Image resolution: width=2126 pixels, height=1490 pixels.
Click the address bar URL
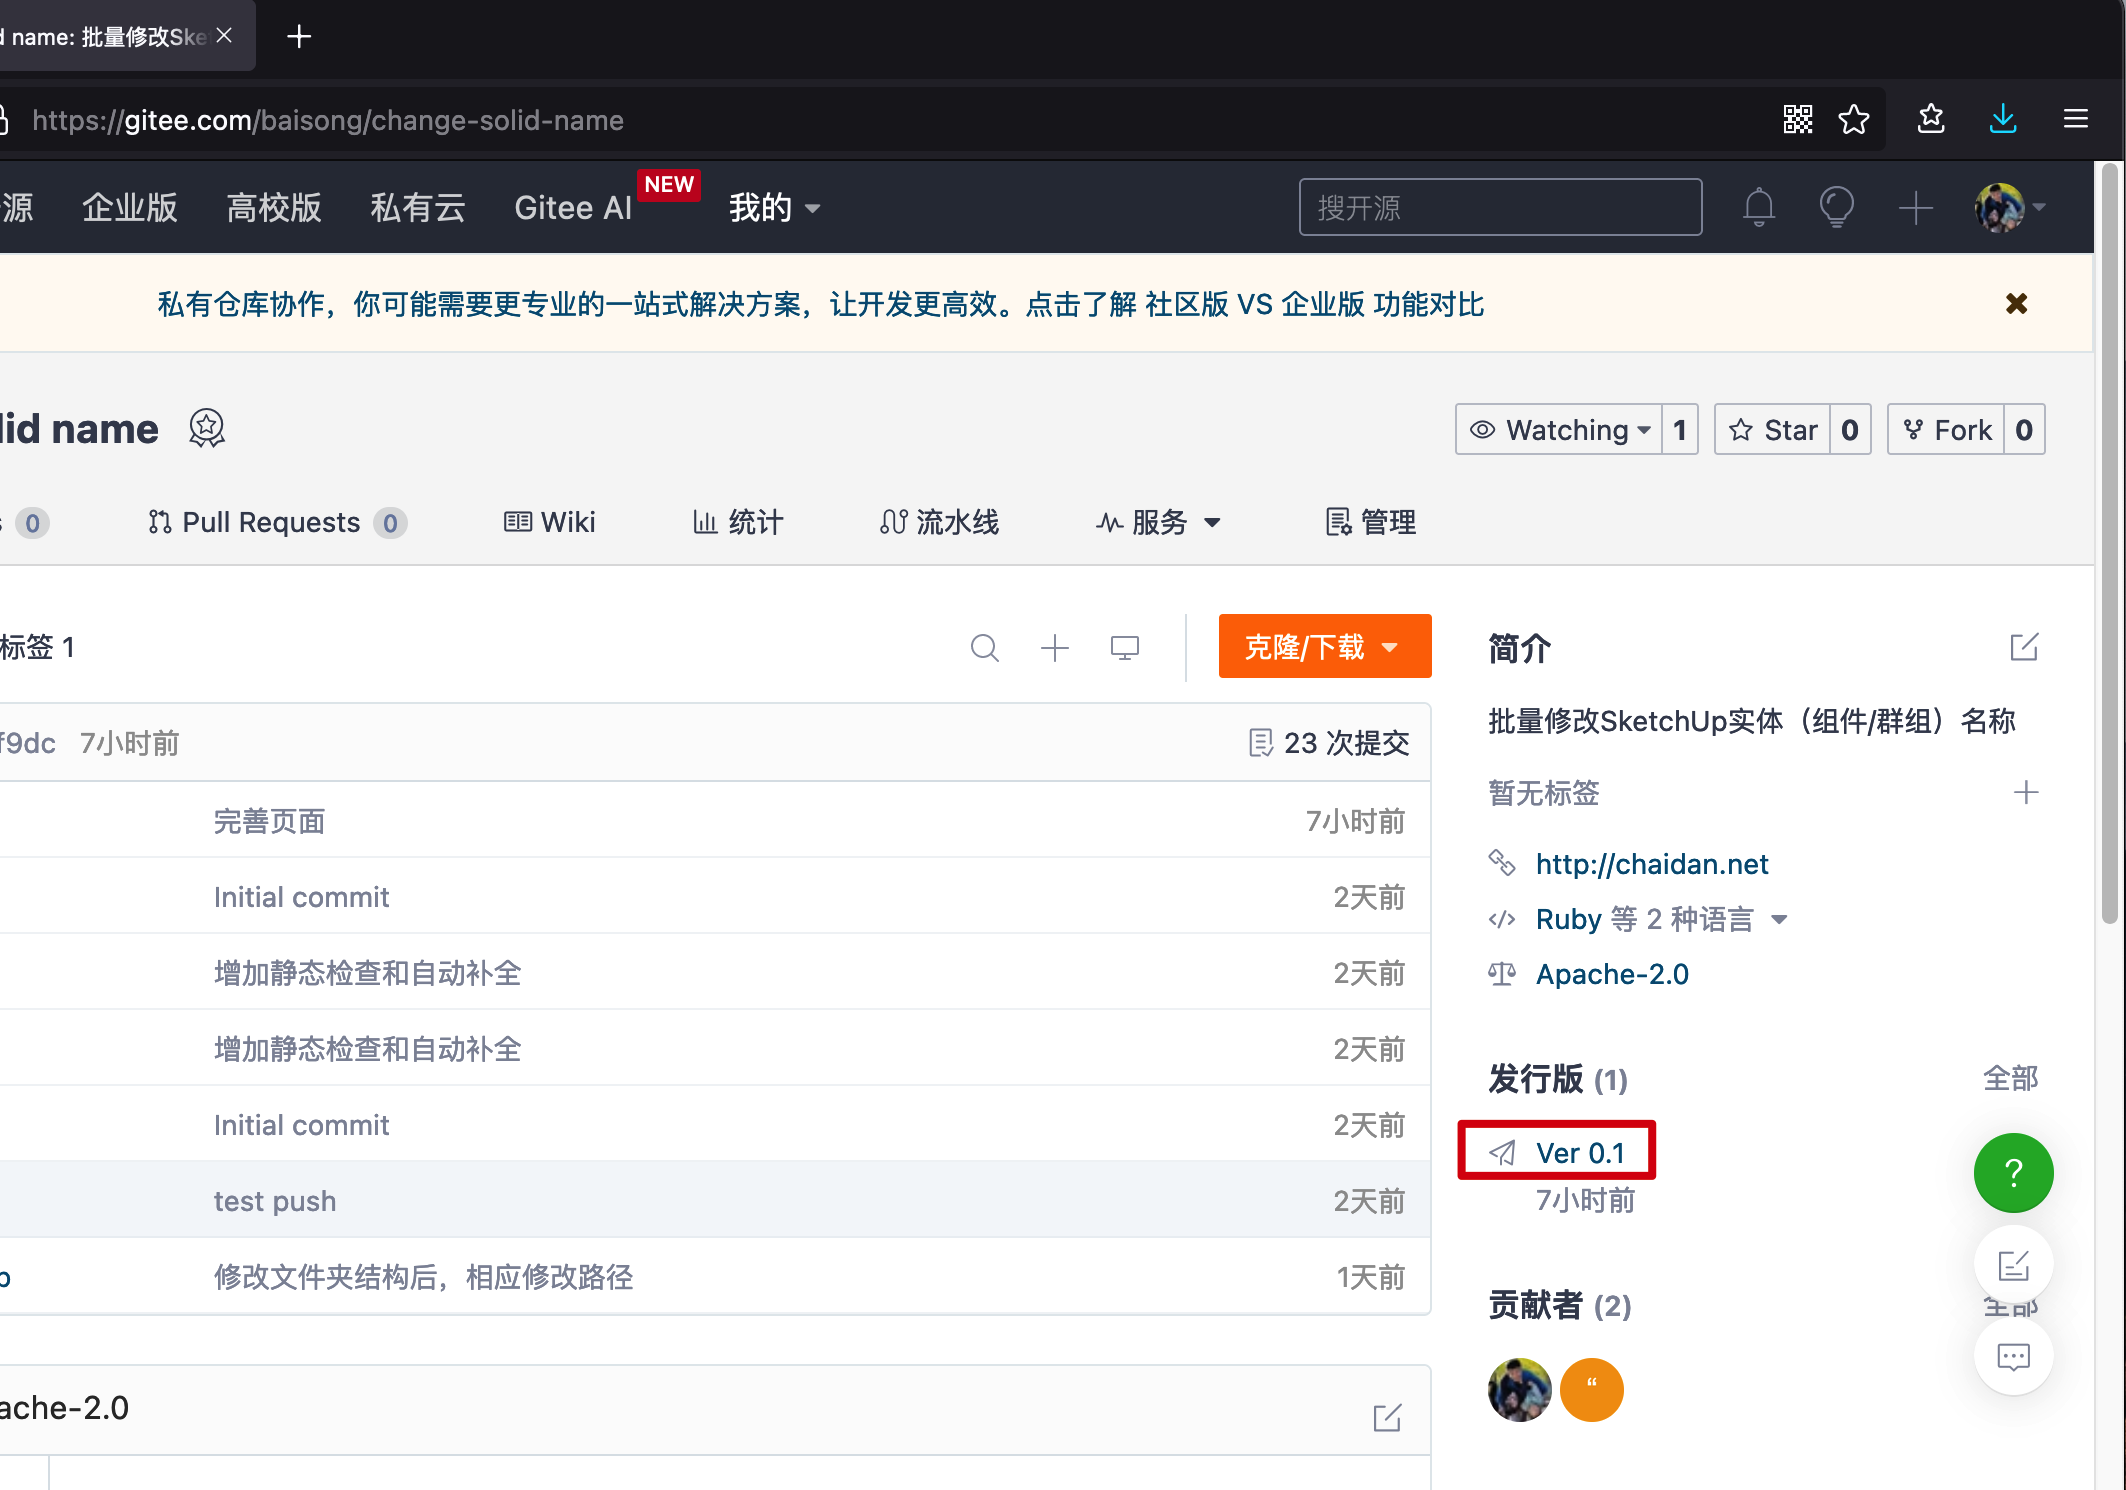pos(328,120)
